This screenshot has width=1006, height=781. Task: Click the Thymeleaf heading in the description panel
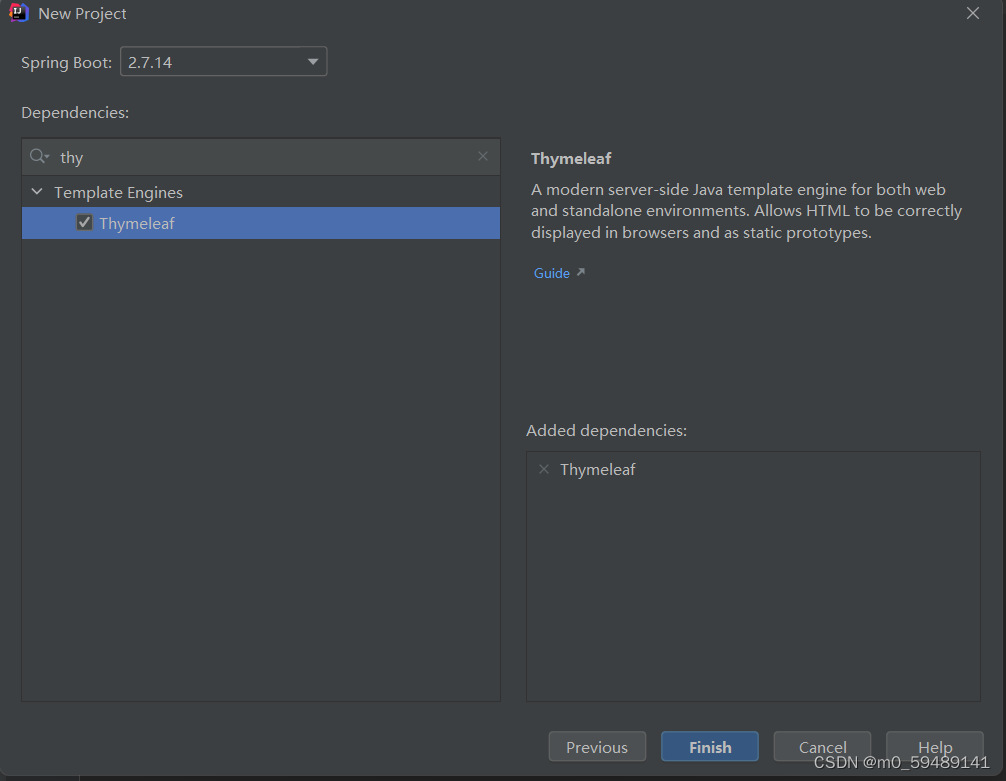tap(571, 159)
